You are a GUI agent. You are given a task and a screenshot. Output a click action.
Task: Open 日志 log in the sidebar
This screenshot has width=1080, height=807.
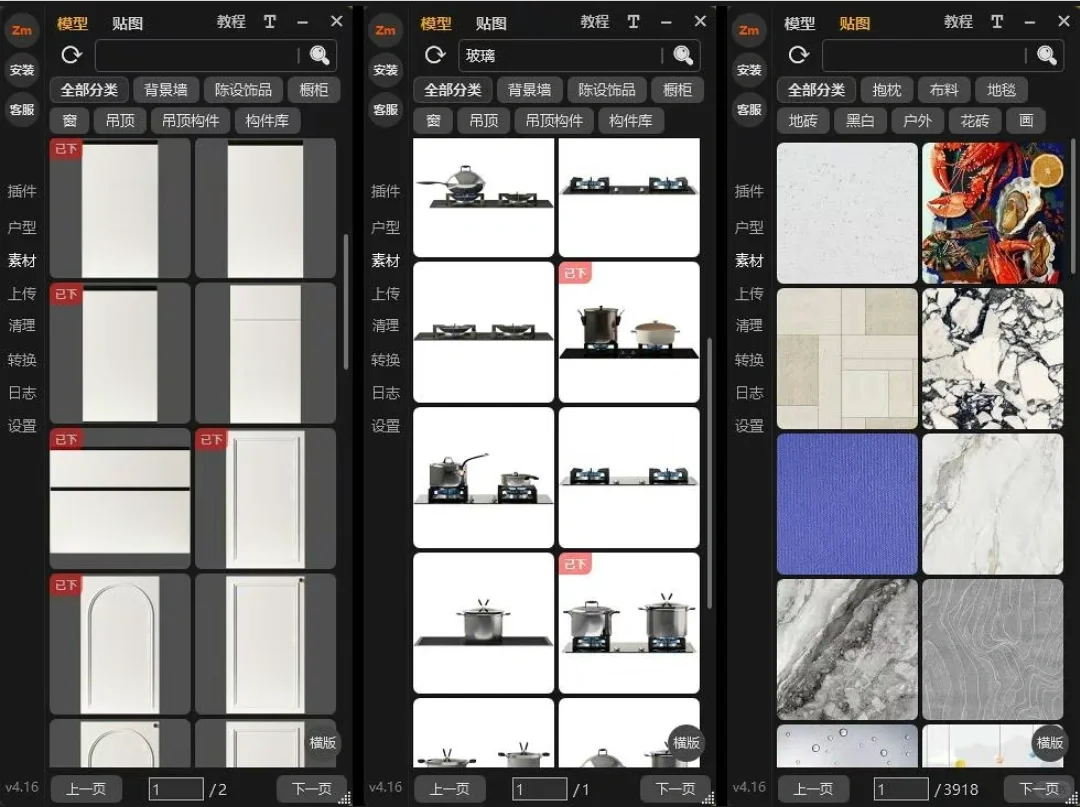coord(22,392)
